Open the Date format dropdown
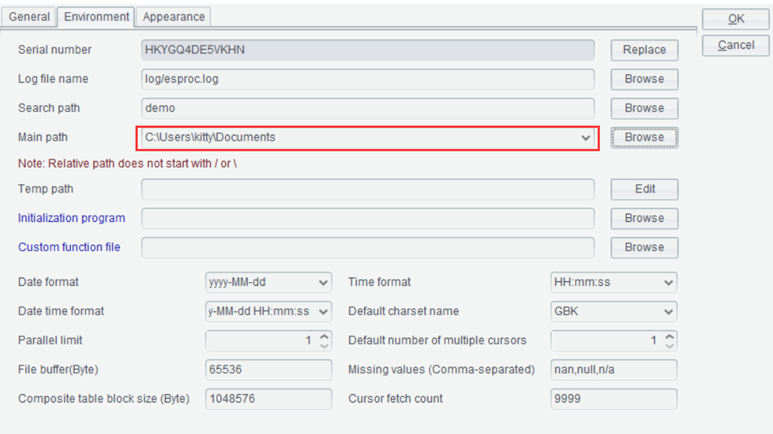Screen dimensions: 773x434 323,283
